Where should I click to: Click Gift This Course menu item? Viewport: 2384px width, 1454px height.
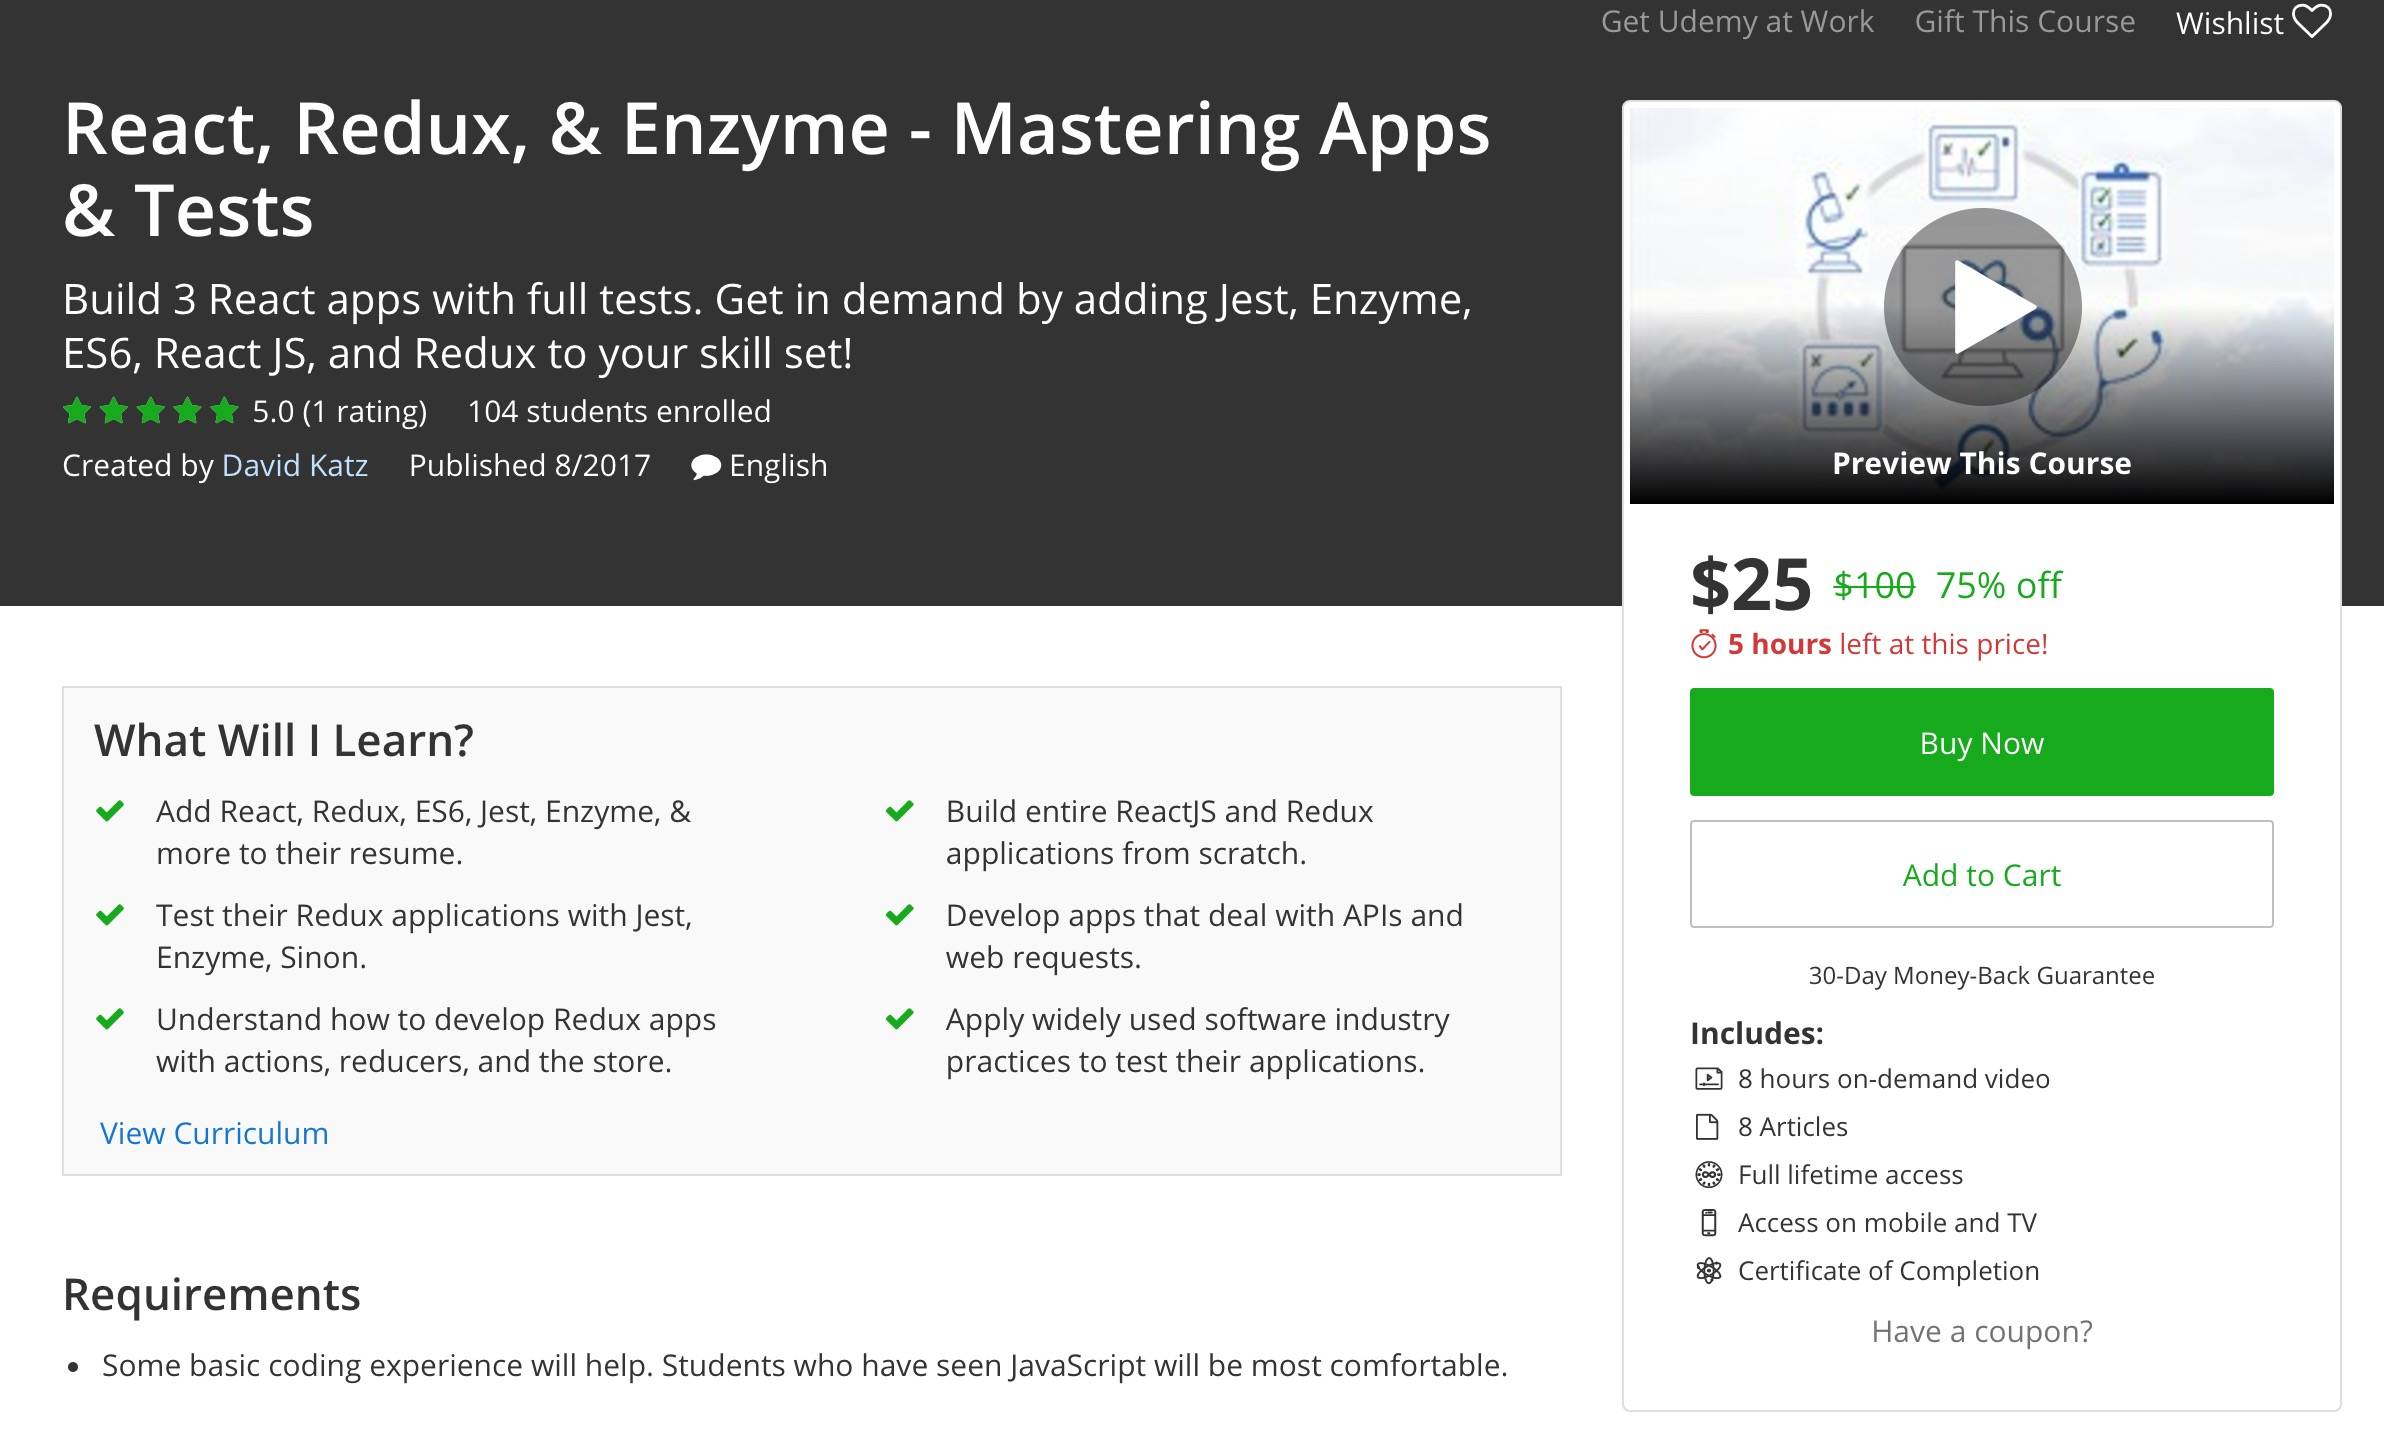click(2023, 24)
